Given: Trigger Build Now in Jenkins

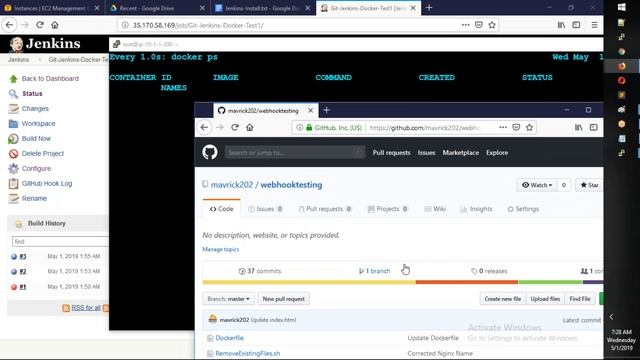Looking at the screenshot, I should [36, 138].
